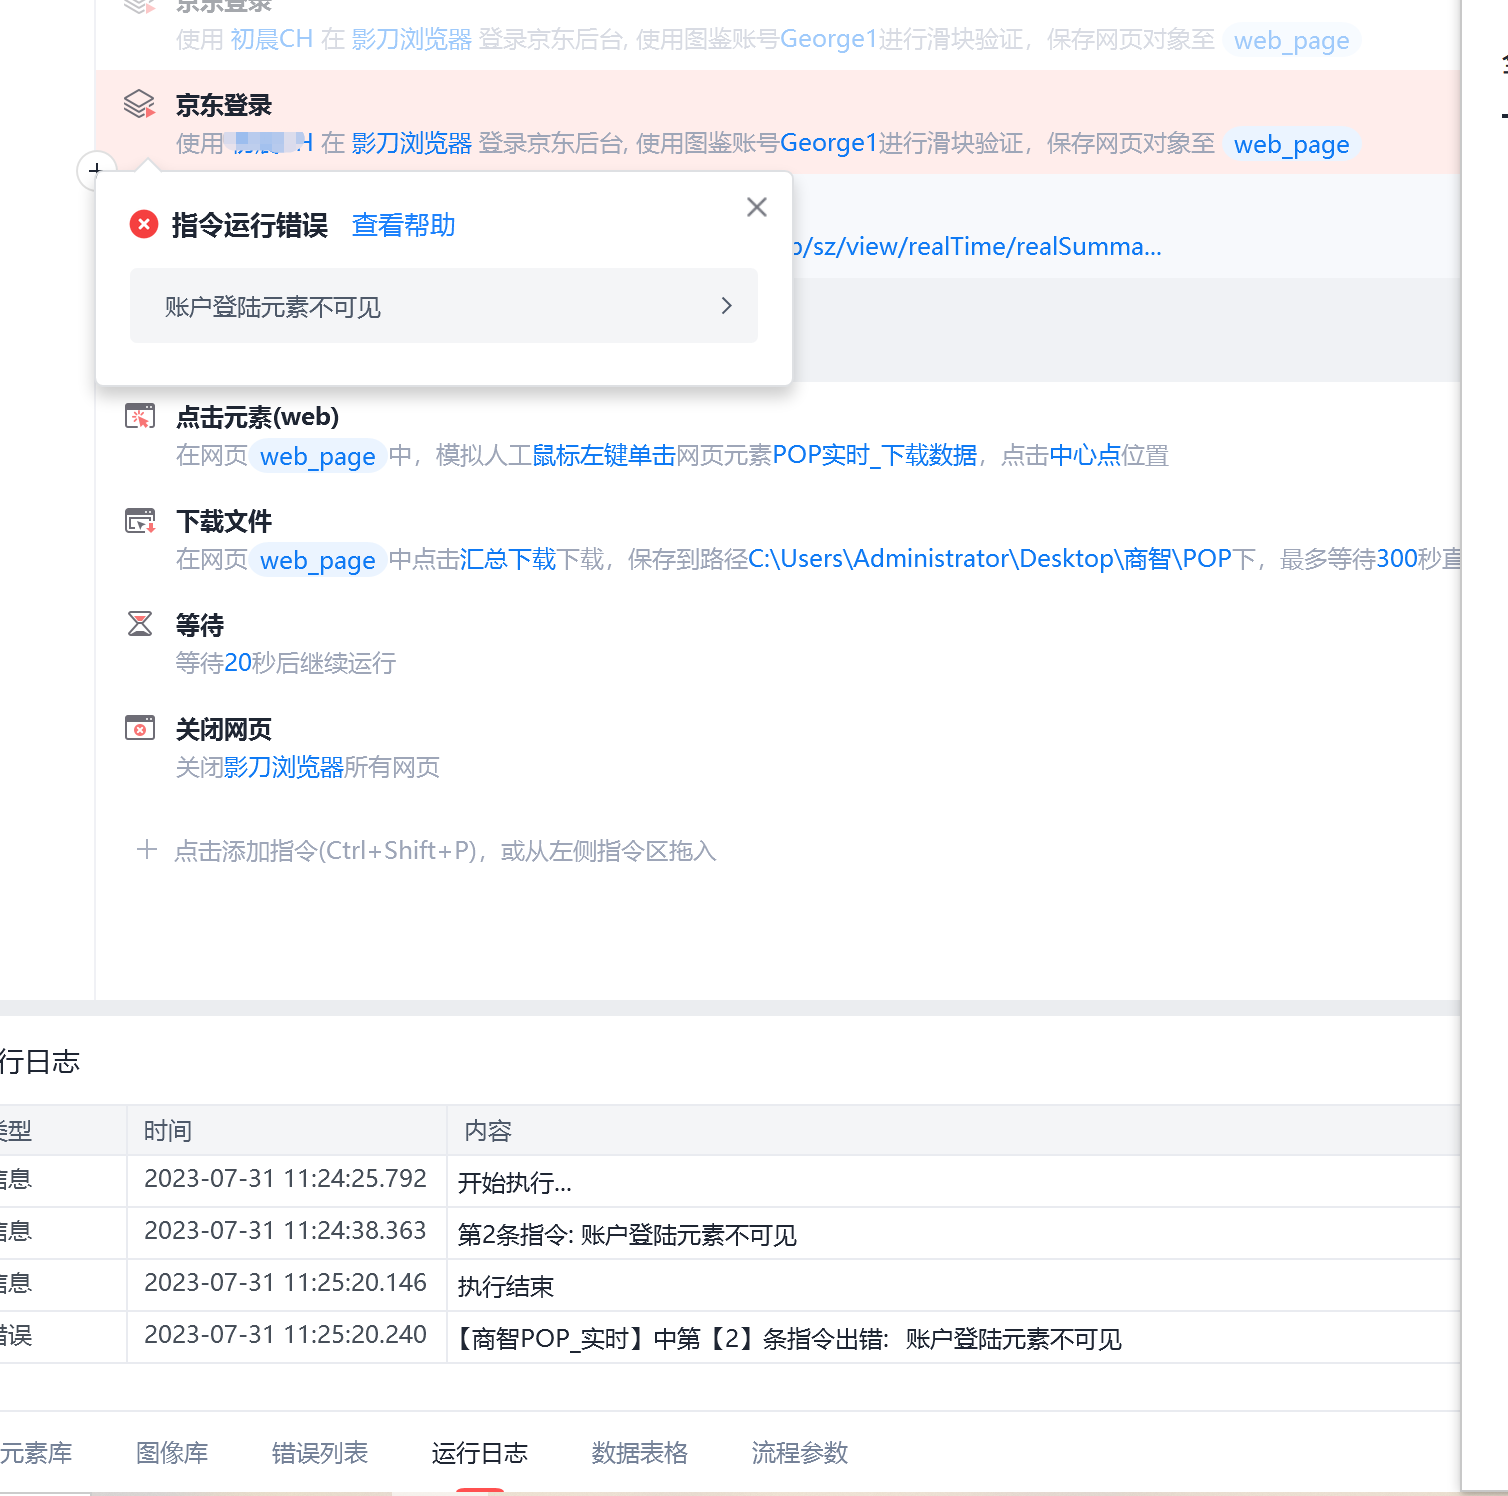Click timestamp 2023-07-31 11:25:20.240
The height and width of the screenshot is (1496, 1508).
click(x=285, y=1335)
